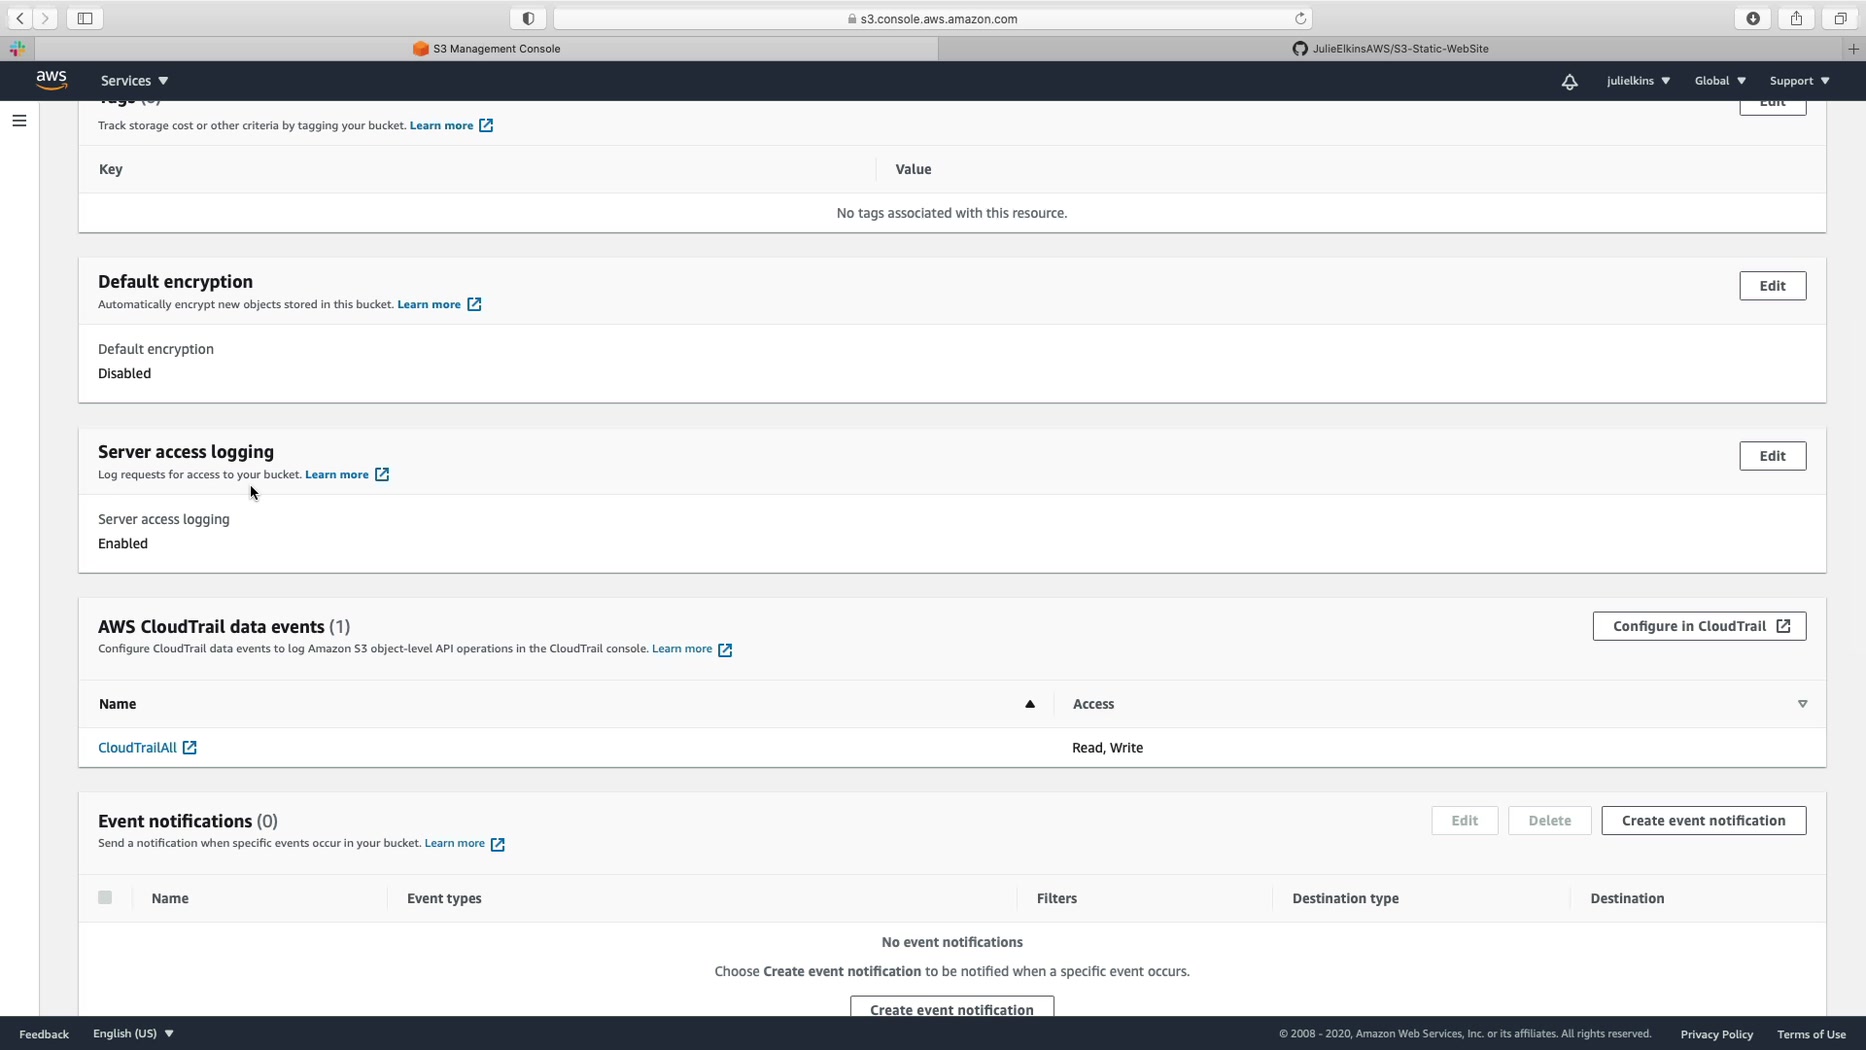This screenshot has width=1866, height=1050.
Task: Edit the Default encryption settings
Action: [1772, 286]
